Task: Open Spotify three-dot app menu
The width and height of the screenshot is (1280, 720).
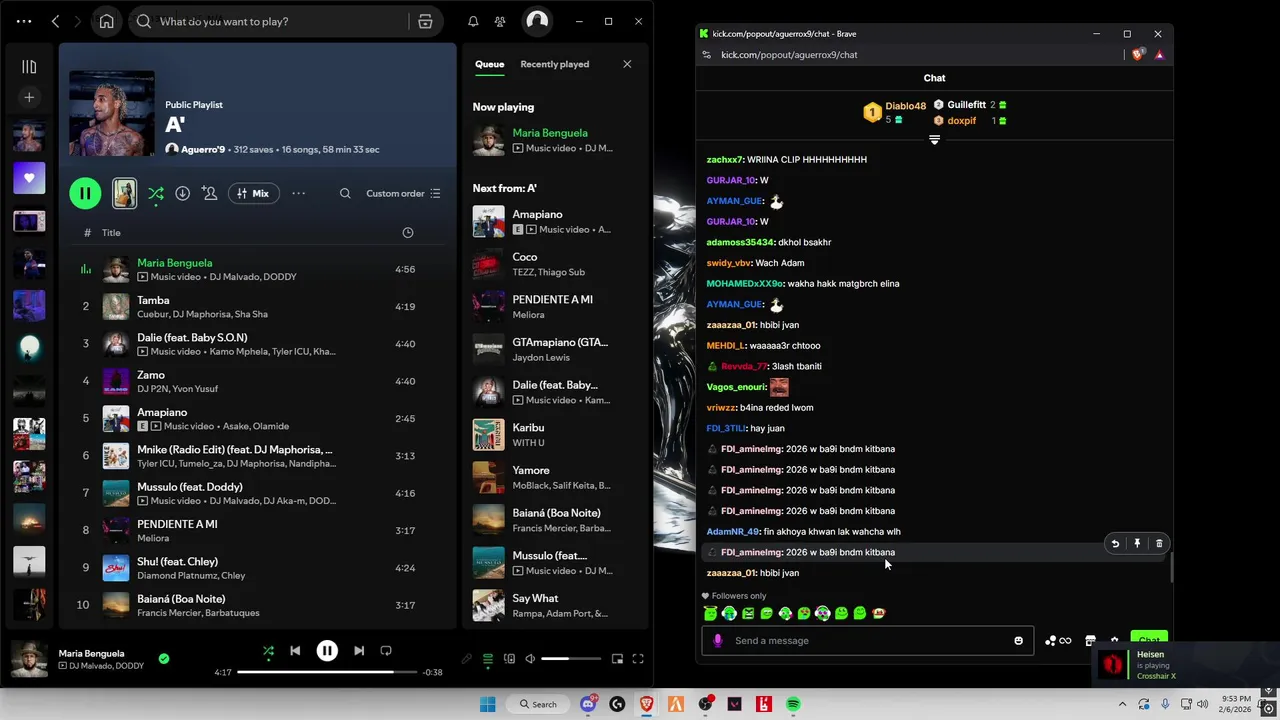Action: pos(24,21)
